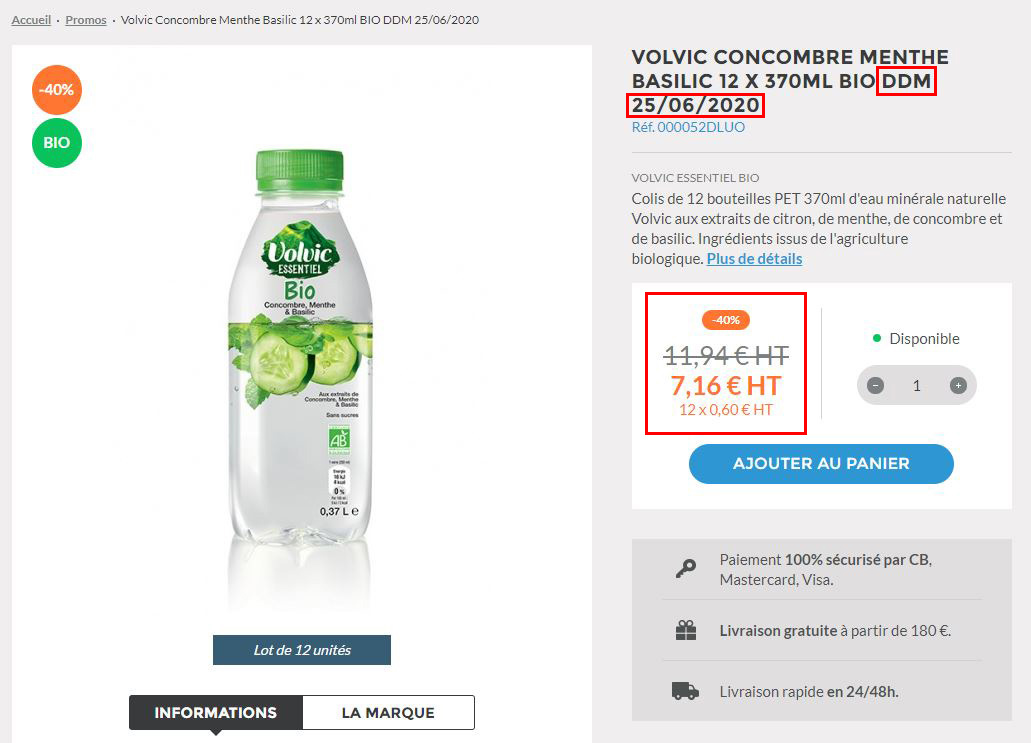Open Promos breadcrumb link

point(85,20)
